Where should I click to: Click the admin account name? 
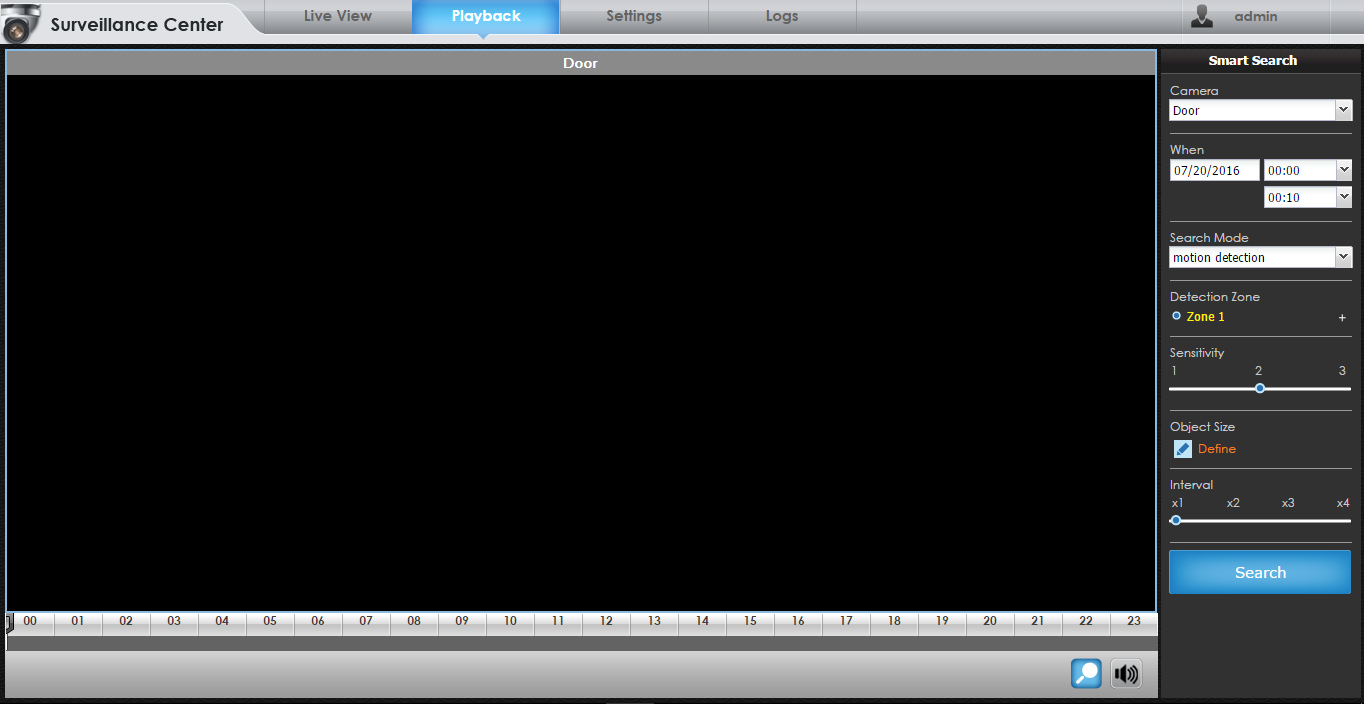point(1256,16)
